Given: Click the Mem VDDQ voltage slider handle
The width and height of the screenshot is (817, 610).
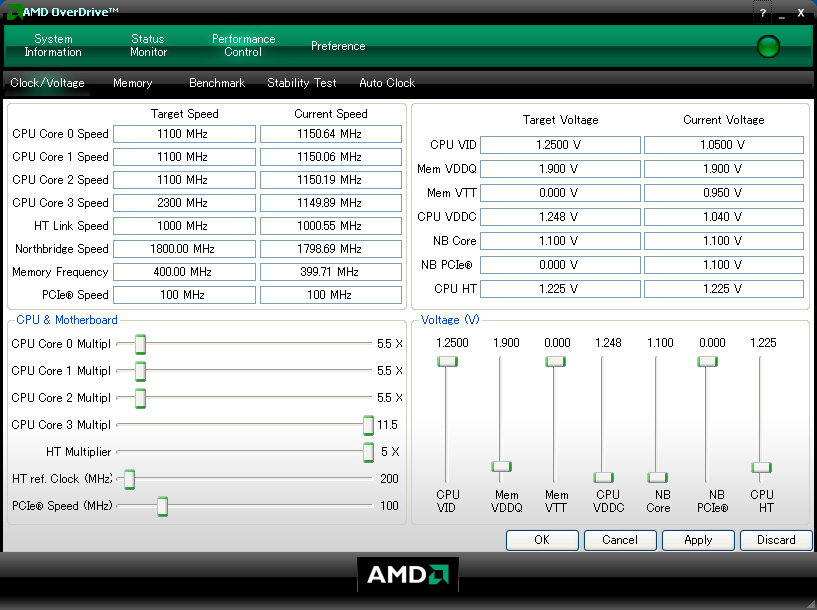Looking at the screenshot, I should [x=501, y=466].
